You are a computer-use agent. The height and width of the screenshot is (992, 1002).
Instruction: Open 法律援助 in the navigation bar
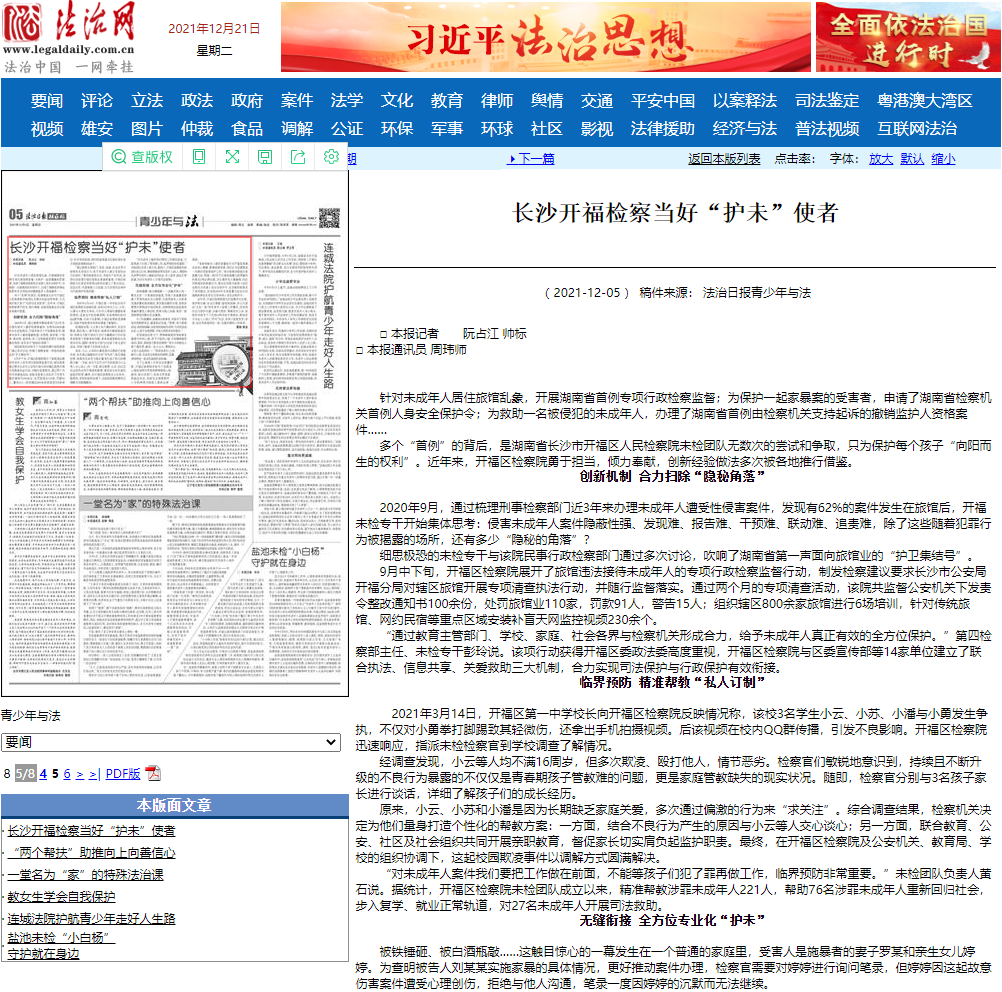pos(662,128)
